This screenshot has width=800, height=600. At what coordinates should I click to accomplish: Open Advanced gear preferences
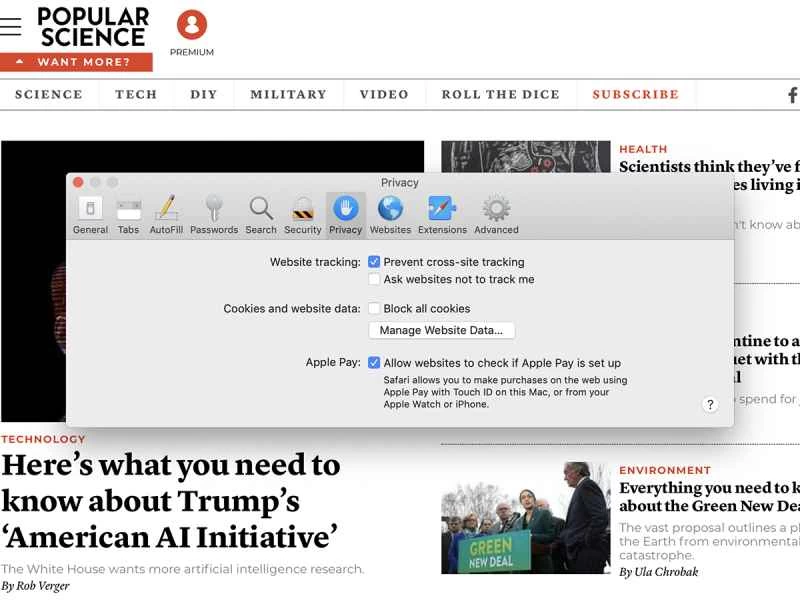point(496,214)
